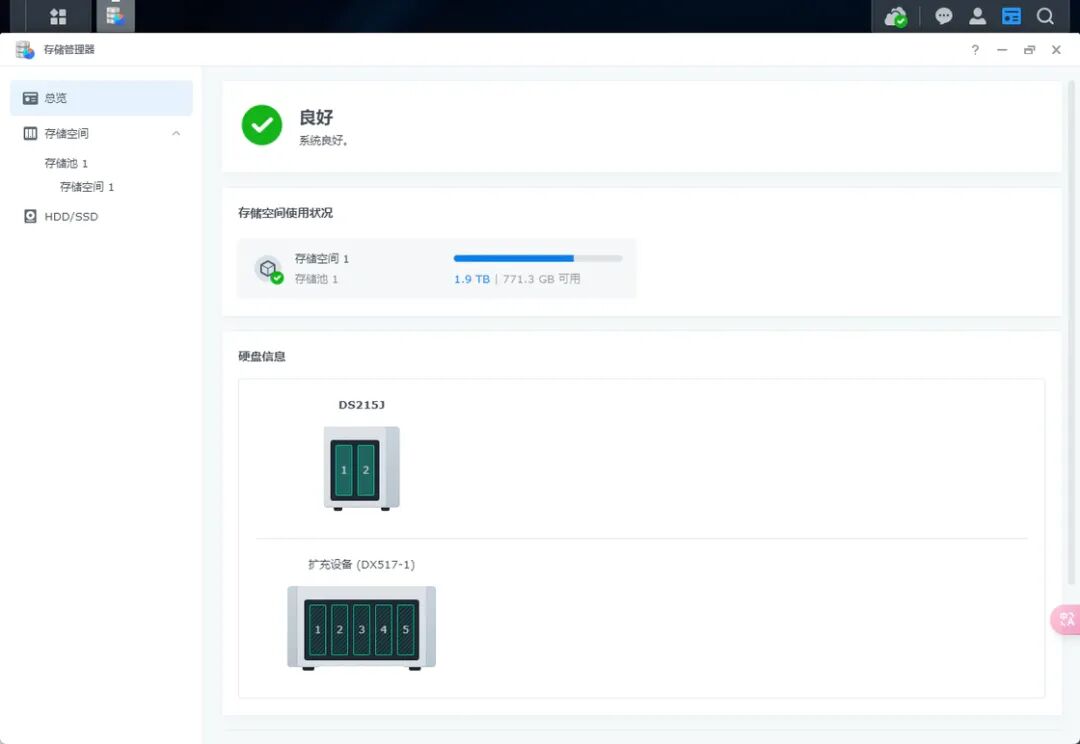Click the 硬盘信息 heading
The height and width of the screenshot is (744, 1080).
(262, 356)
